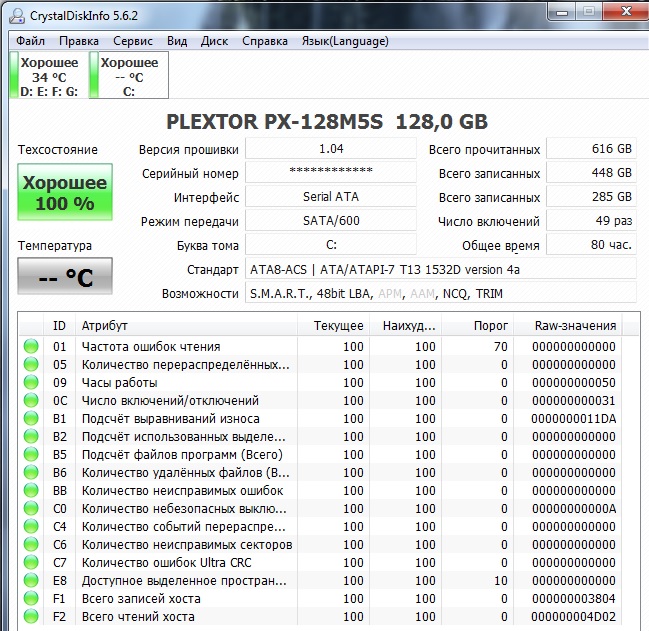
Task: Click the masked serial number field
Action: pos(331,173)
